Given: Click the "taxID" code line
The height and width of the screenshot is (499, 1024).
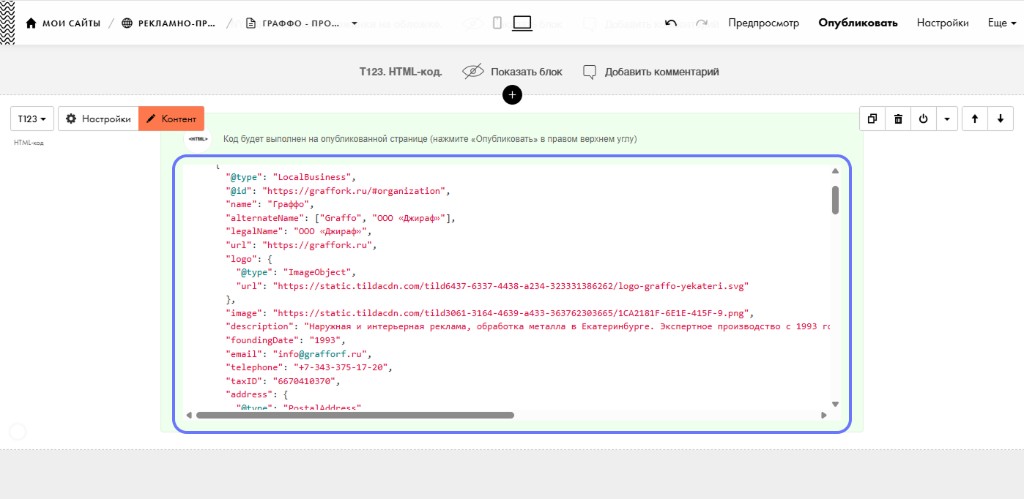Looking at the screenshot, I should tap(283, 381).
